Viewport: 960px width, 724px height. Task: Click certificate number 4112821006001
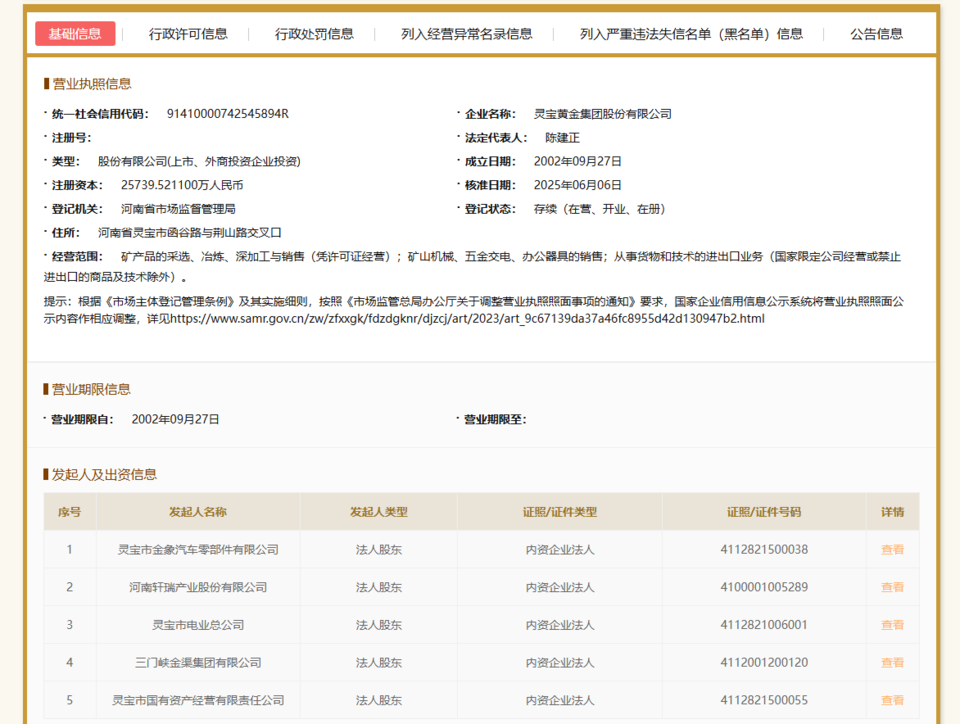[764, 625]
